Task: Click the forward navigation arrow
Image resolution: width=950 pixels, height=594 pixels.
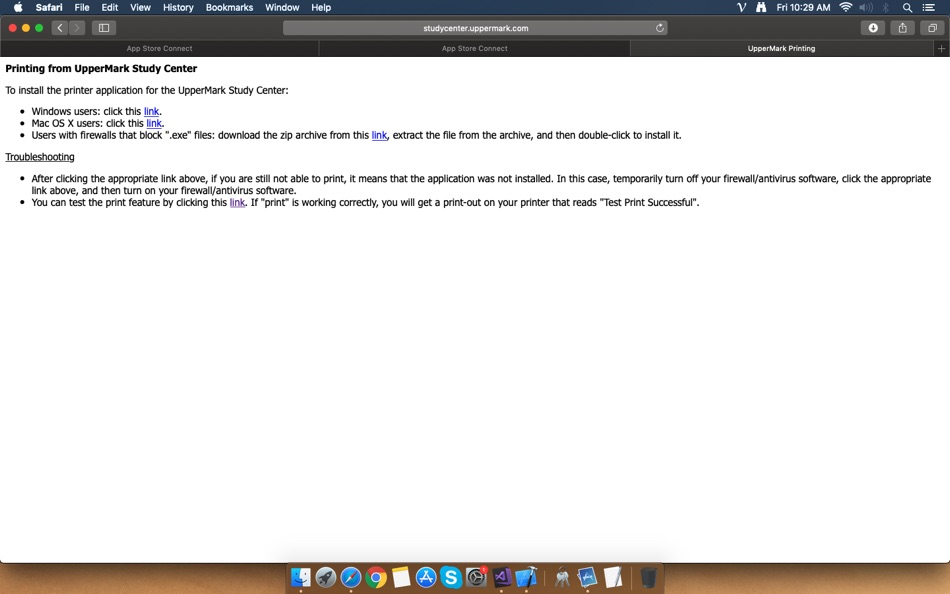Action: click(77, 28)
